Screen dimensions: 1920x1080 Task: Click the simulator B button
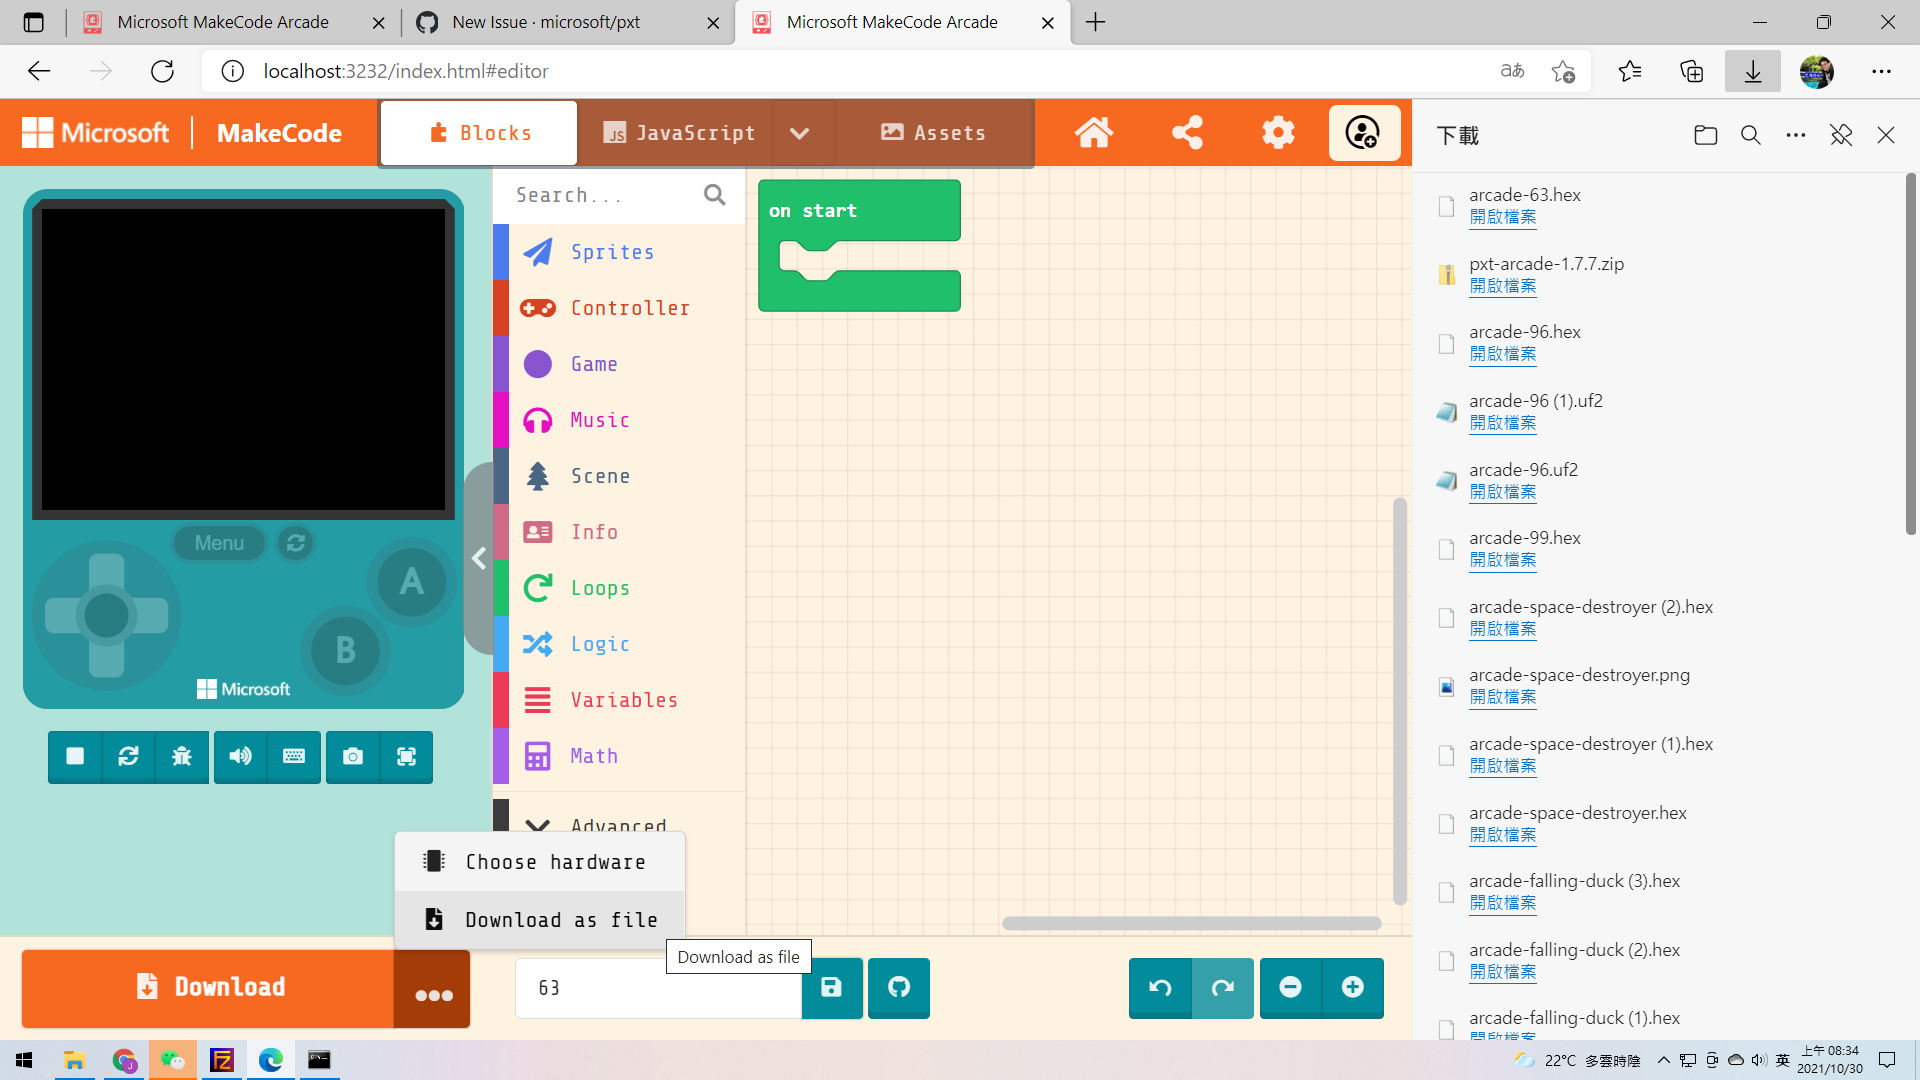coord(345,650)
